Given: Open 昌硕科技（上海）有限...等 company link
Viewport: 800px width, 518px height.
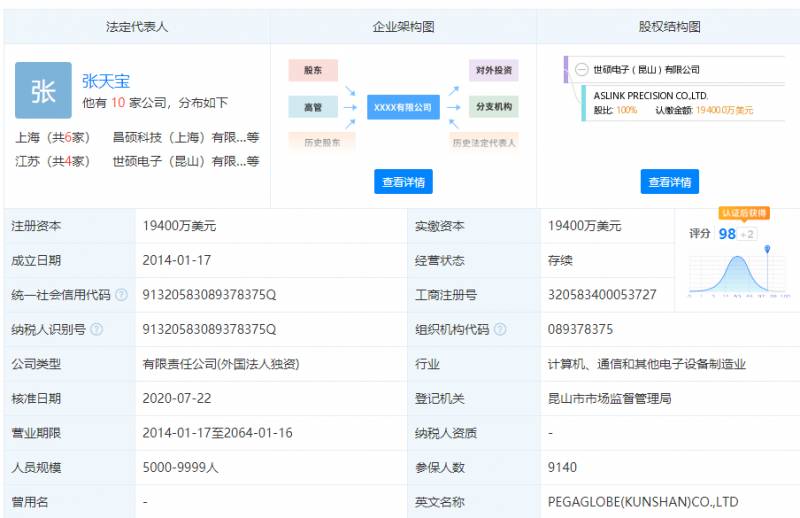Looking at the screenshot, I should (x=186, y=137).
